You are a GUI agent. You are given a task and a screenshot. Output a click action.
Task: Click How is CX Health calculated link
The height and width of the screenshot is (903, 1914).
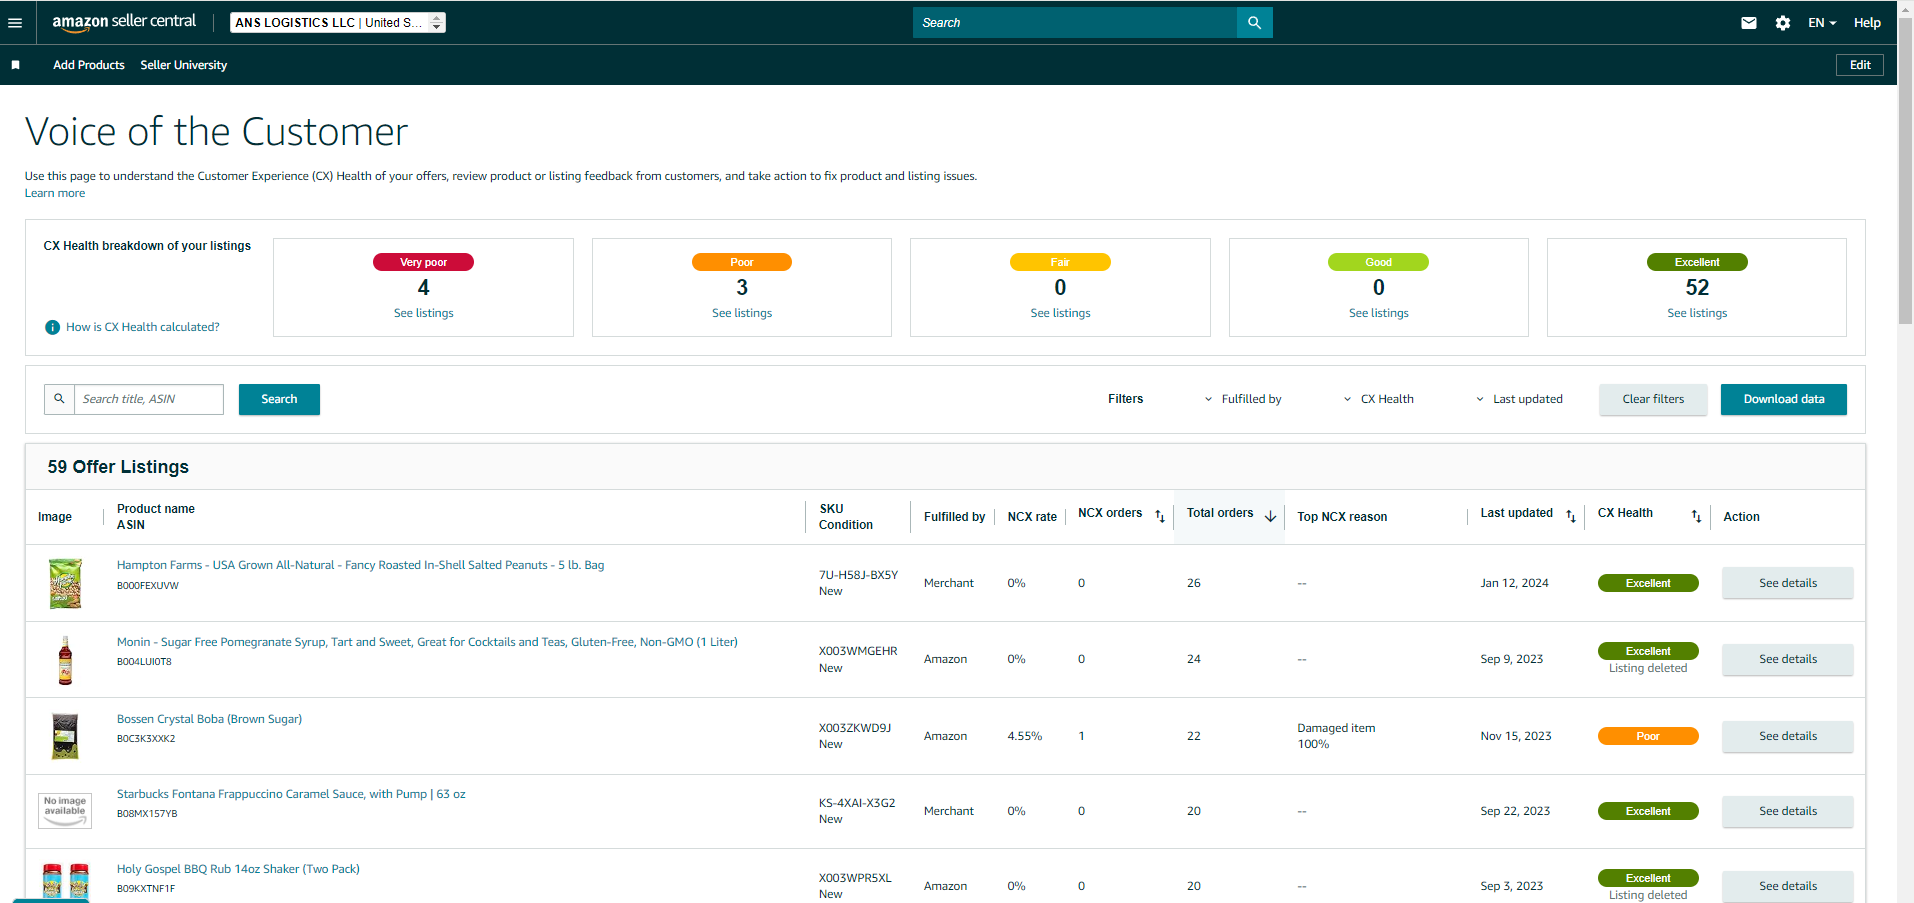(143, 327)
